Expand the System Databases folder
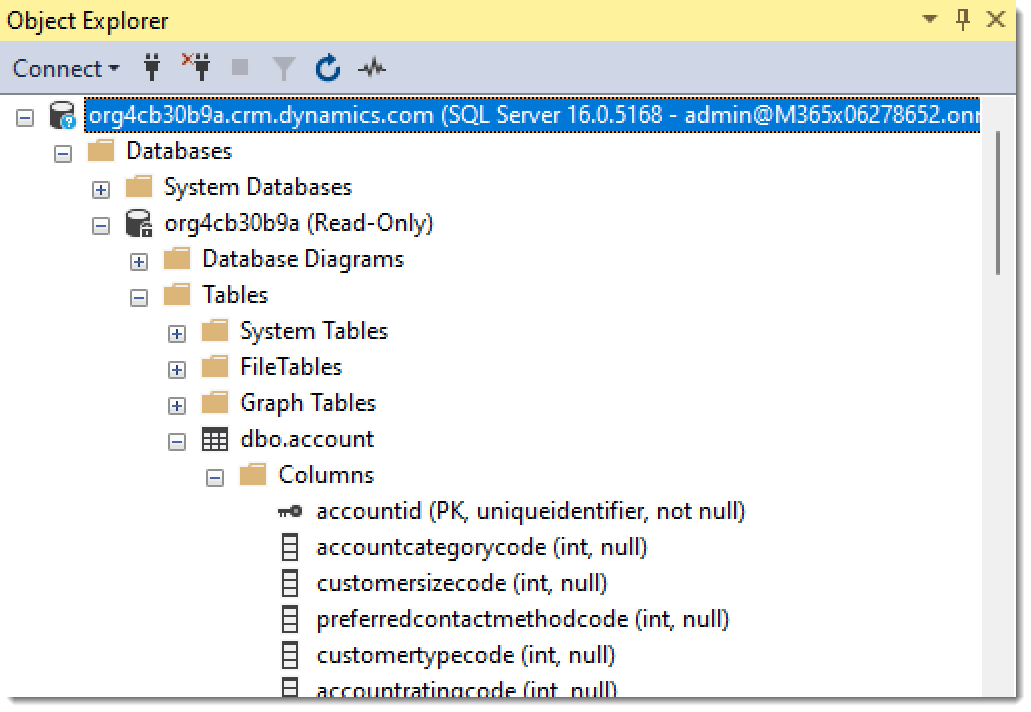 (101, 190)
